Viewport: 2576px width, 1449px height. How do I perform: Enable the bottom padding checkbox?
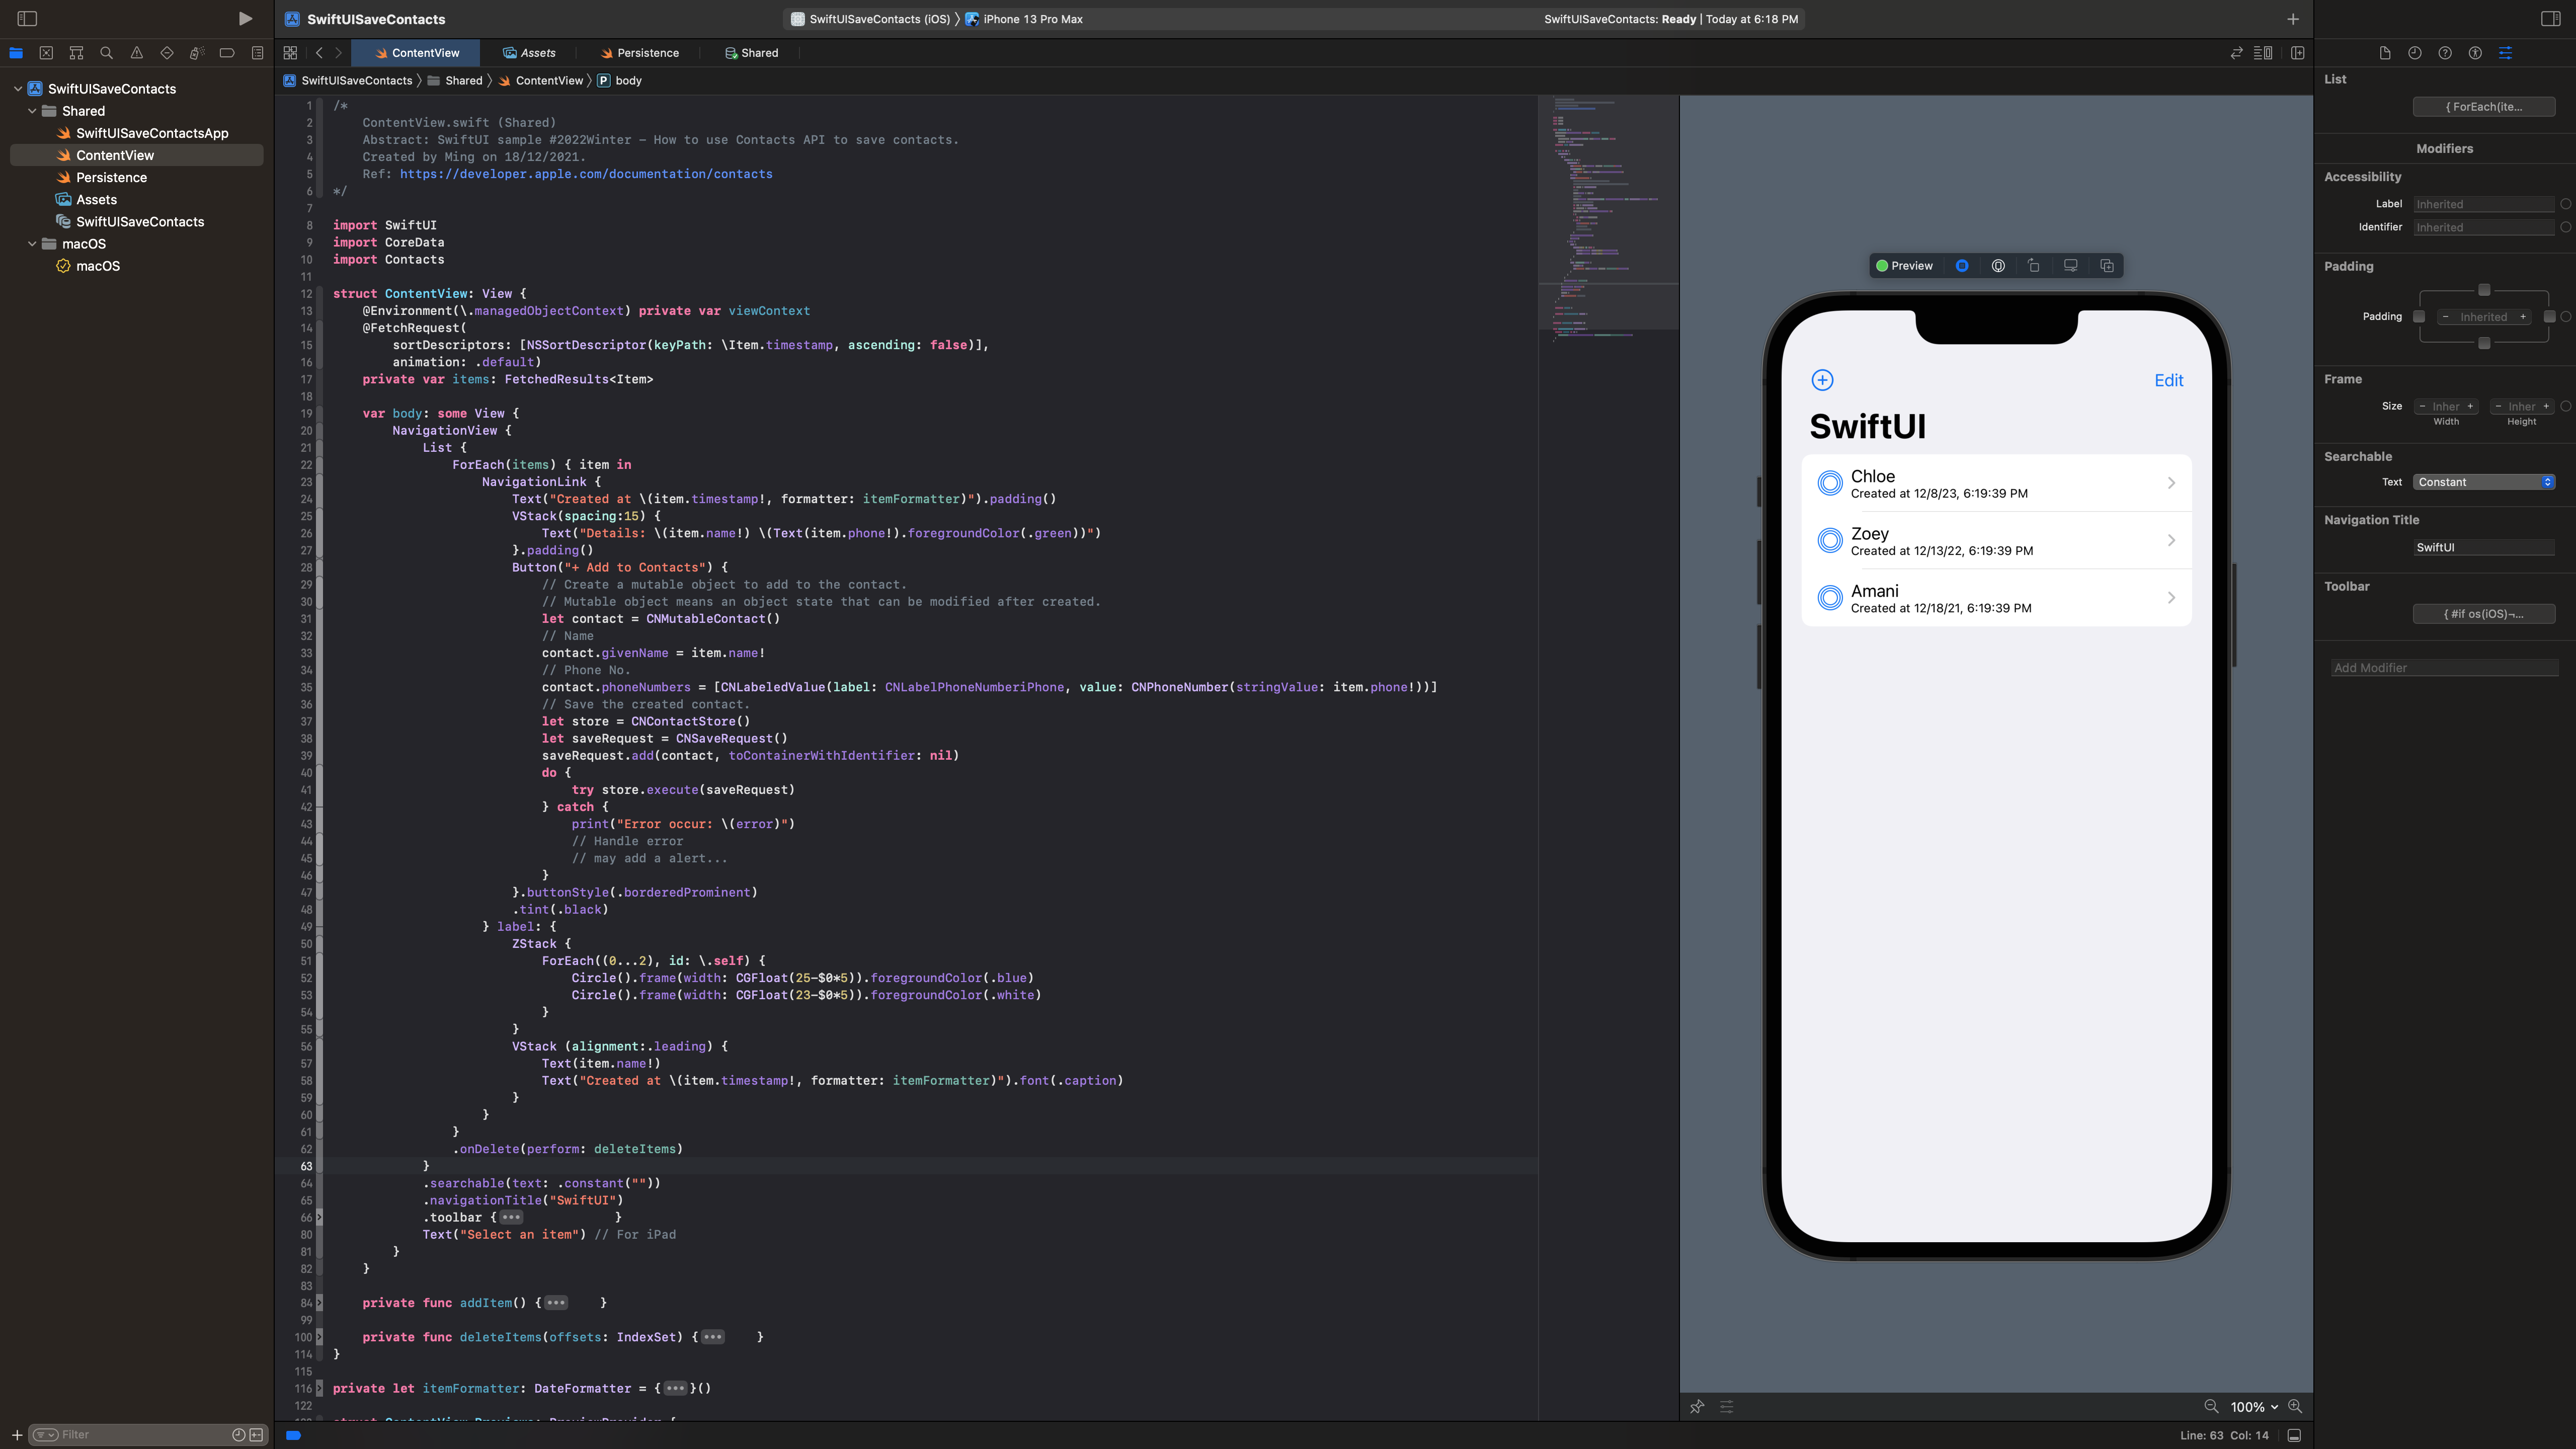pos(2484,343)
